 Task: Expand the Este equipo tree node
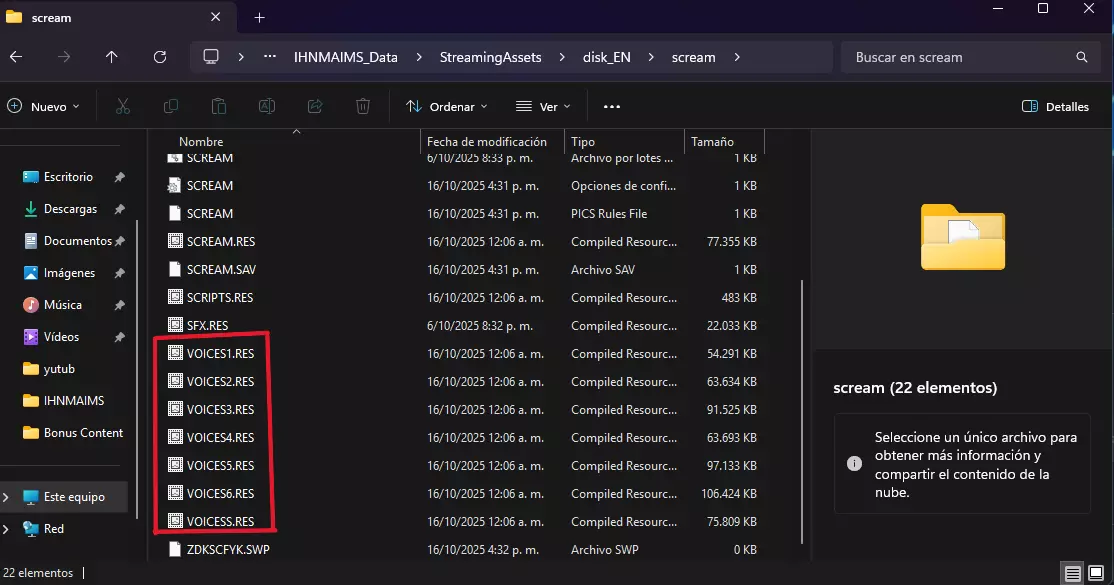click(x=6, y=497)
